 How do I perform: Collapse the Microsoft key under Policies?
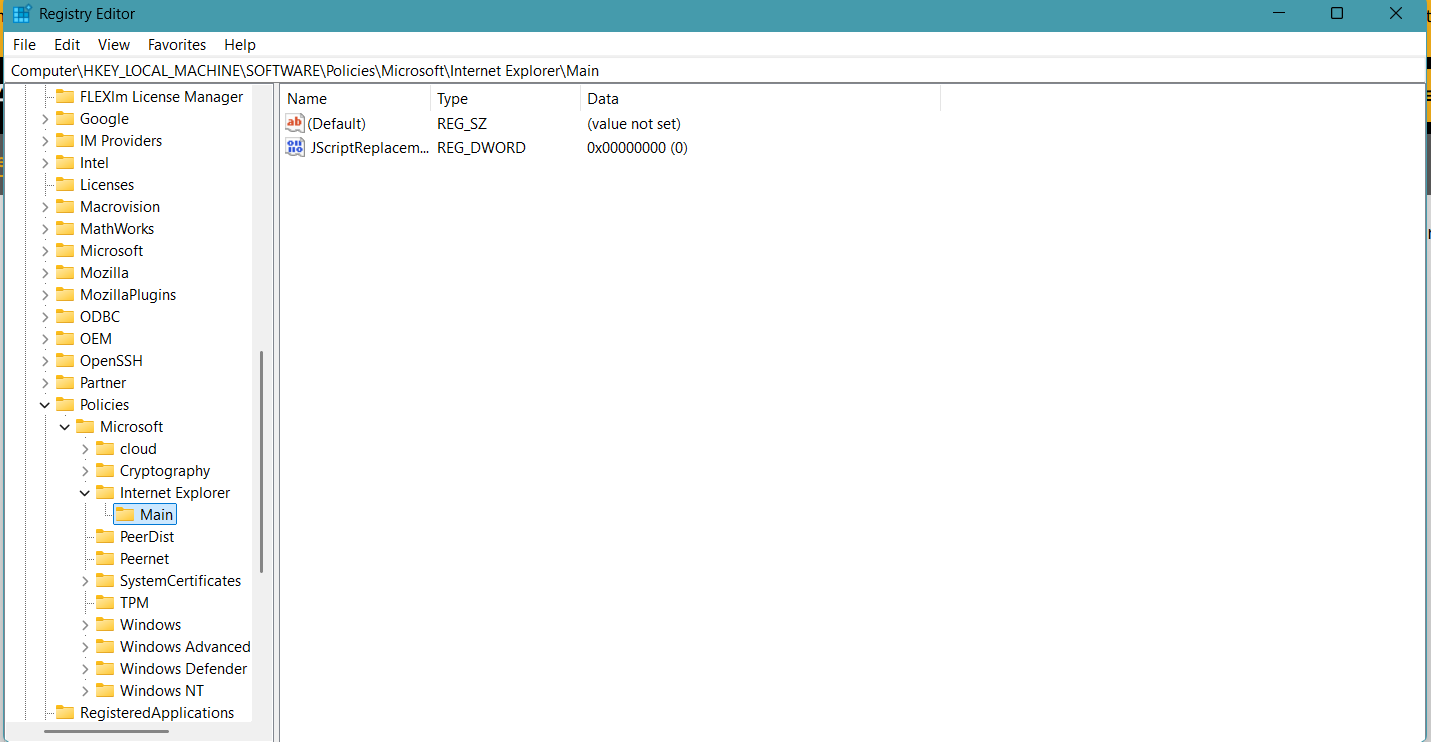coord(65,427)
